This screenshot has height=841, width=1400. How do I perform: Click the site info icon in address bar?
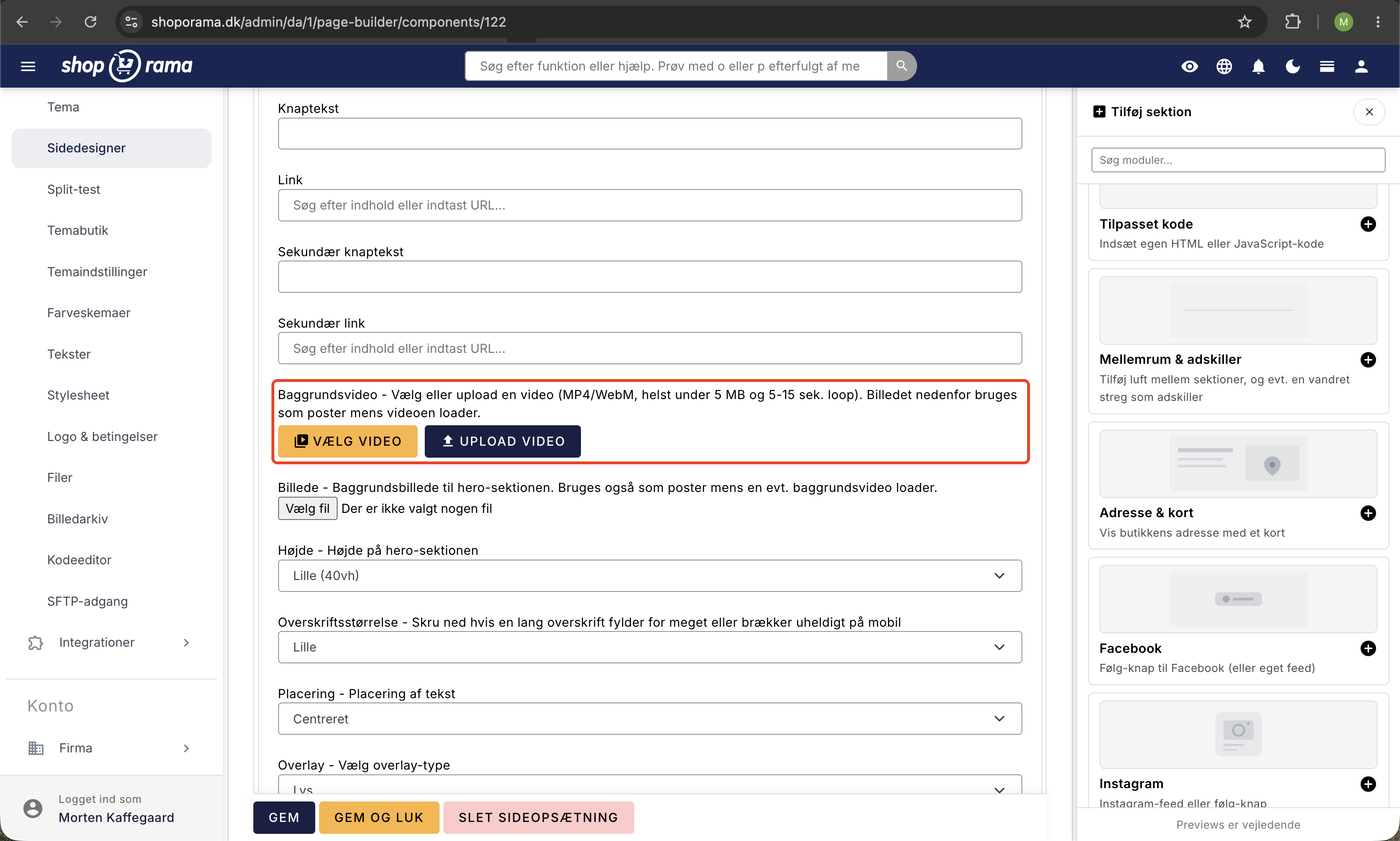pyautogui.click(x=131, y=22)
